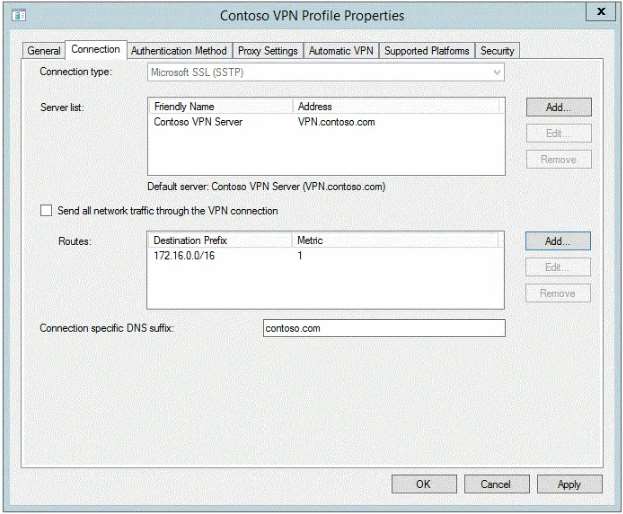Remove a server from the Server list
Screen dimensions: 623x514
click(559, 159)
